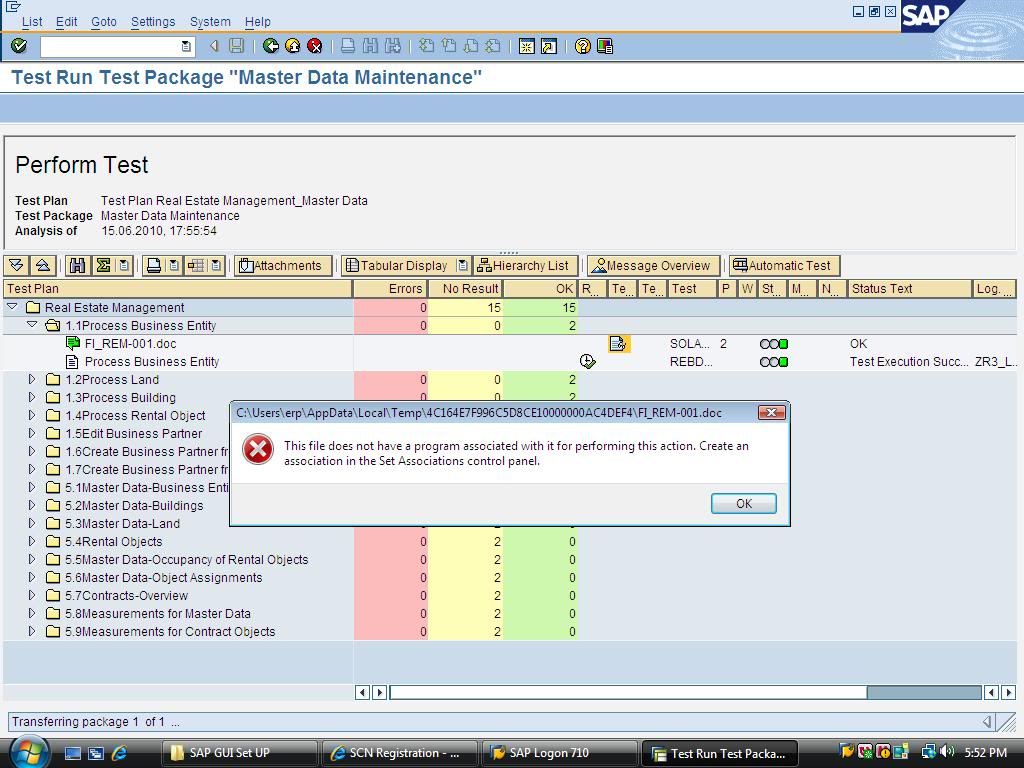Open the command field history dropdown

click(x=186, y=46)
